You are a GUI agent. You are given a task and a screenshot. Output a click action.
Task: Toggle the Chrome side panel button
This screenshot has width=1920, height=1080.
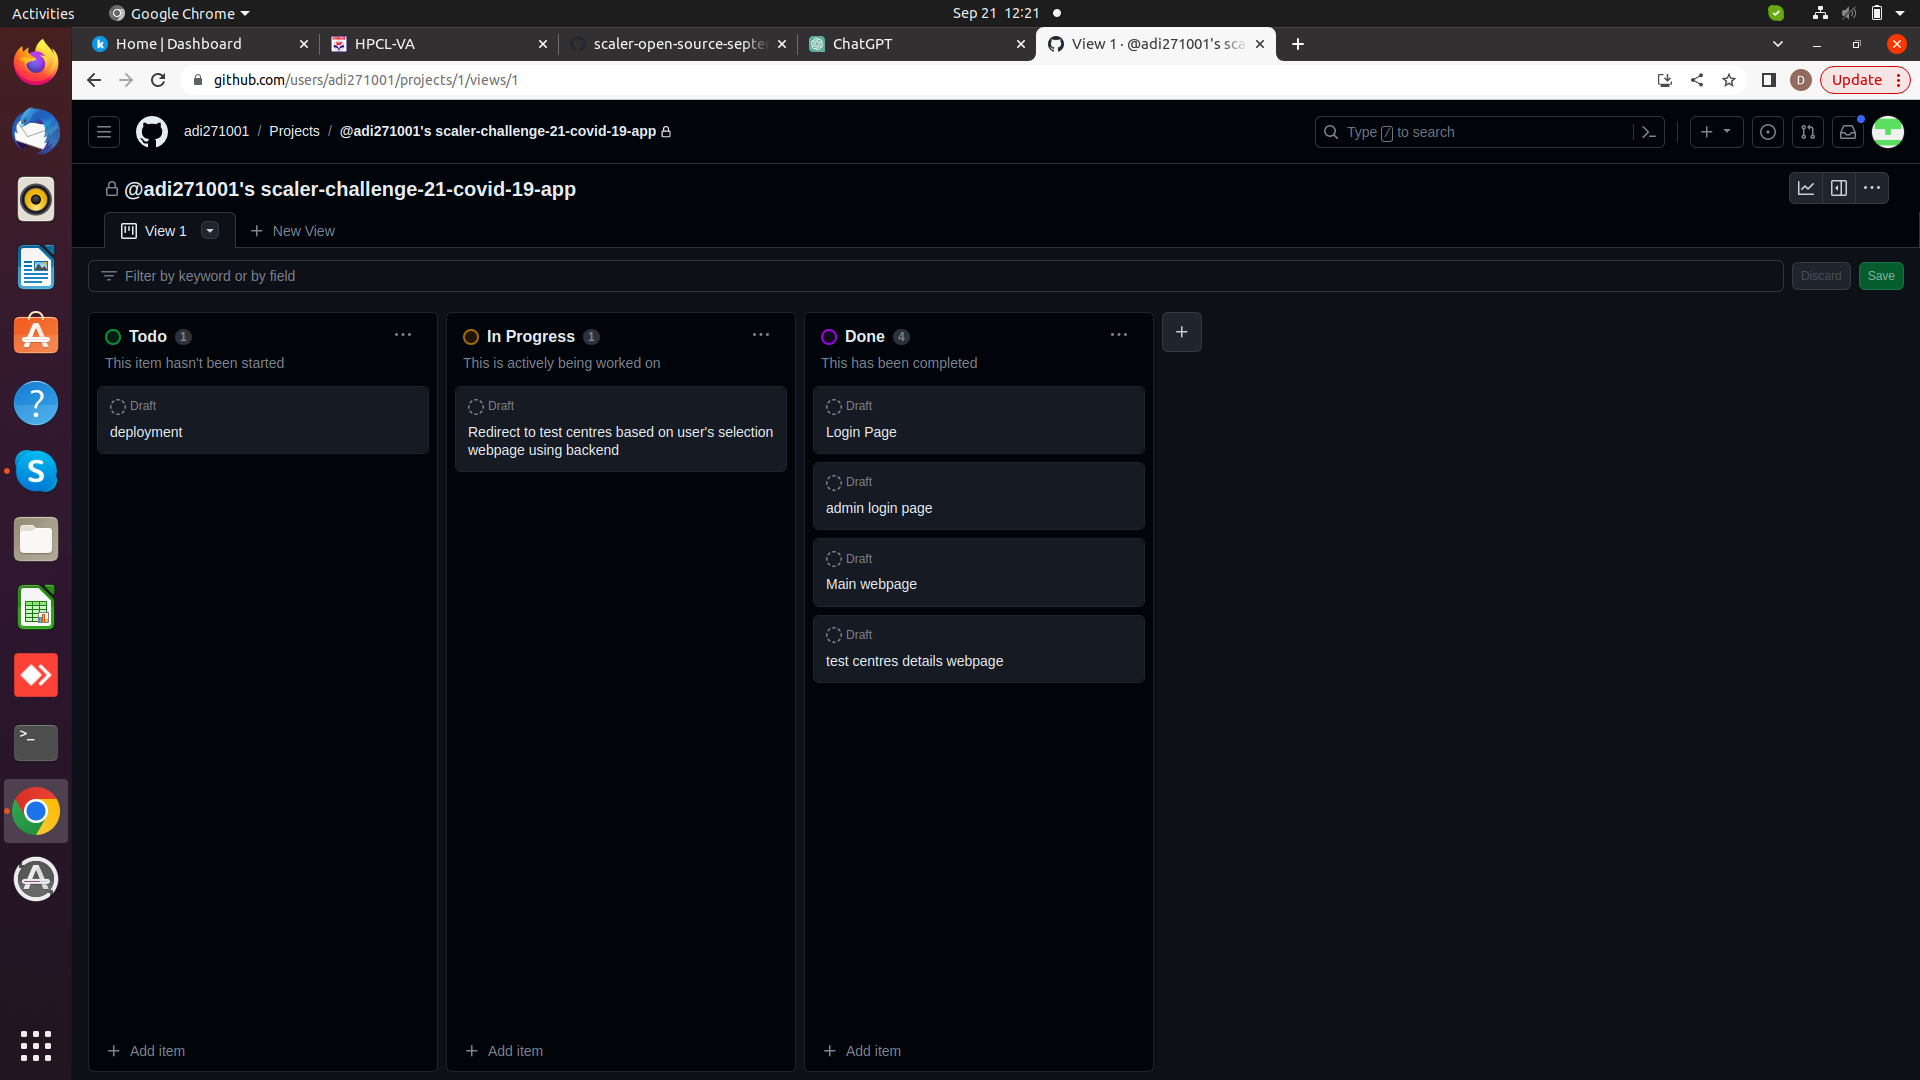pos(1768,80)
